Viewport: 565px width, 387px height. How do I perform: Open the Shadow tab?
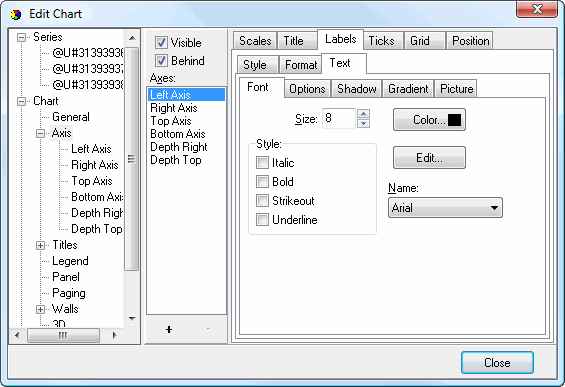(x=357, y=89)
